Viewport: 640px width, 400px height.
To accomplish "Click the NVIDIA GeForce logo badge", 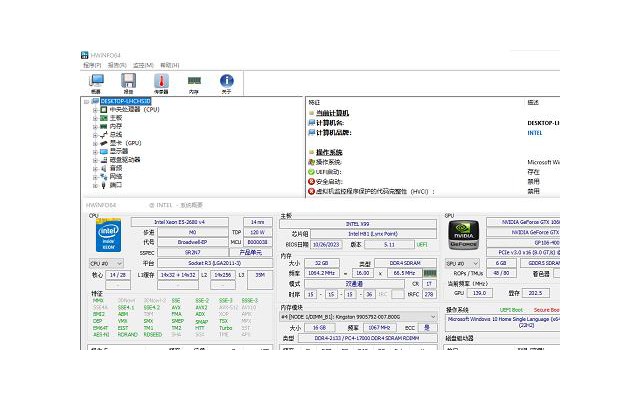I will point(463,235).
